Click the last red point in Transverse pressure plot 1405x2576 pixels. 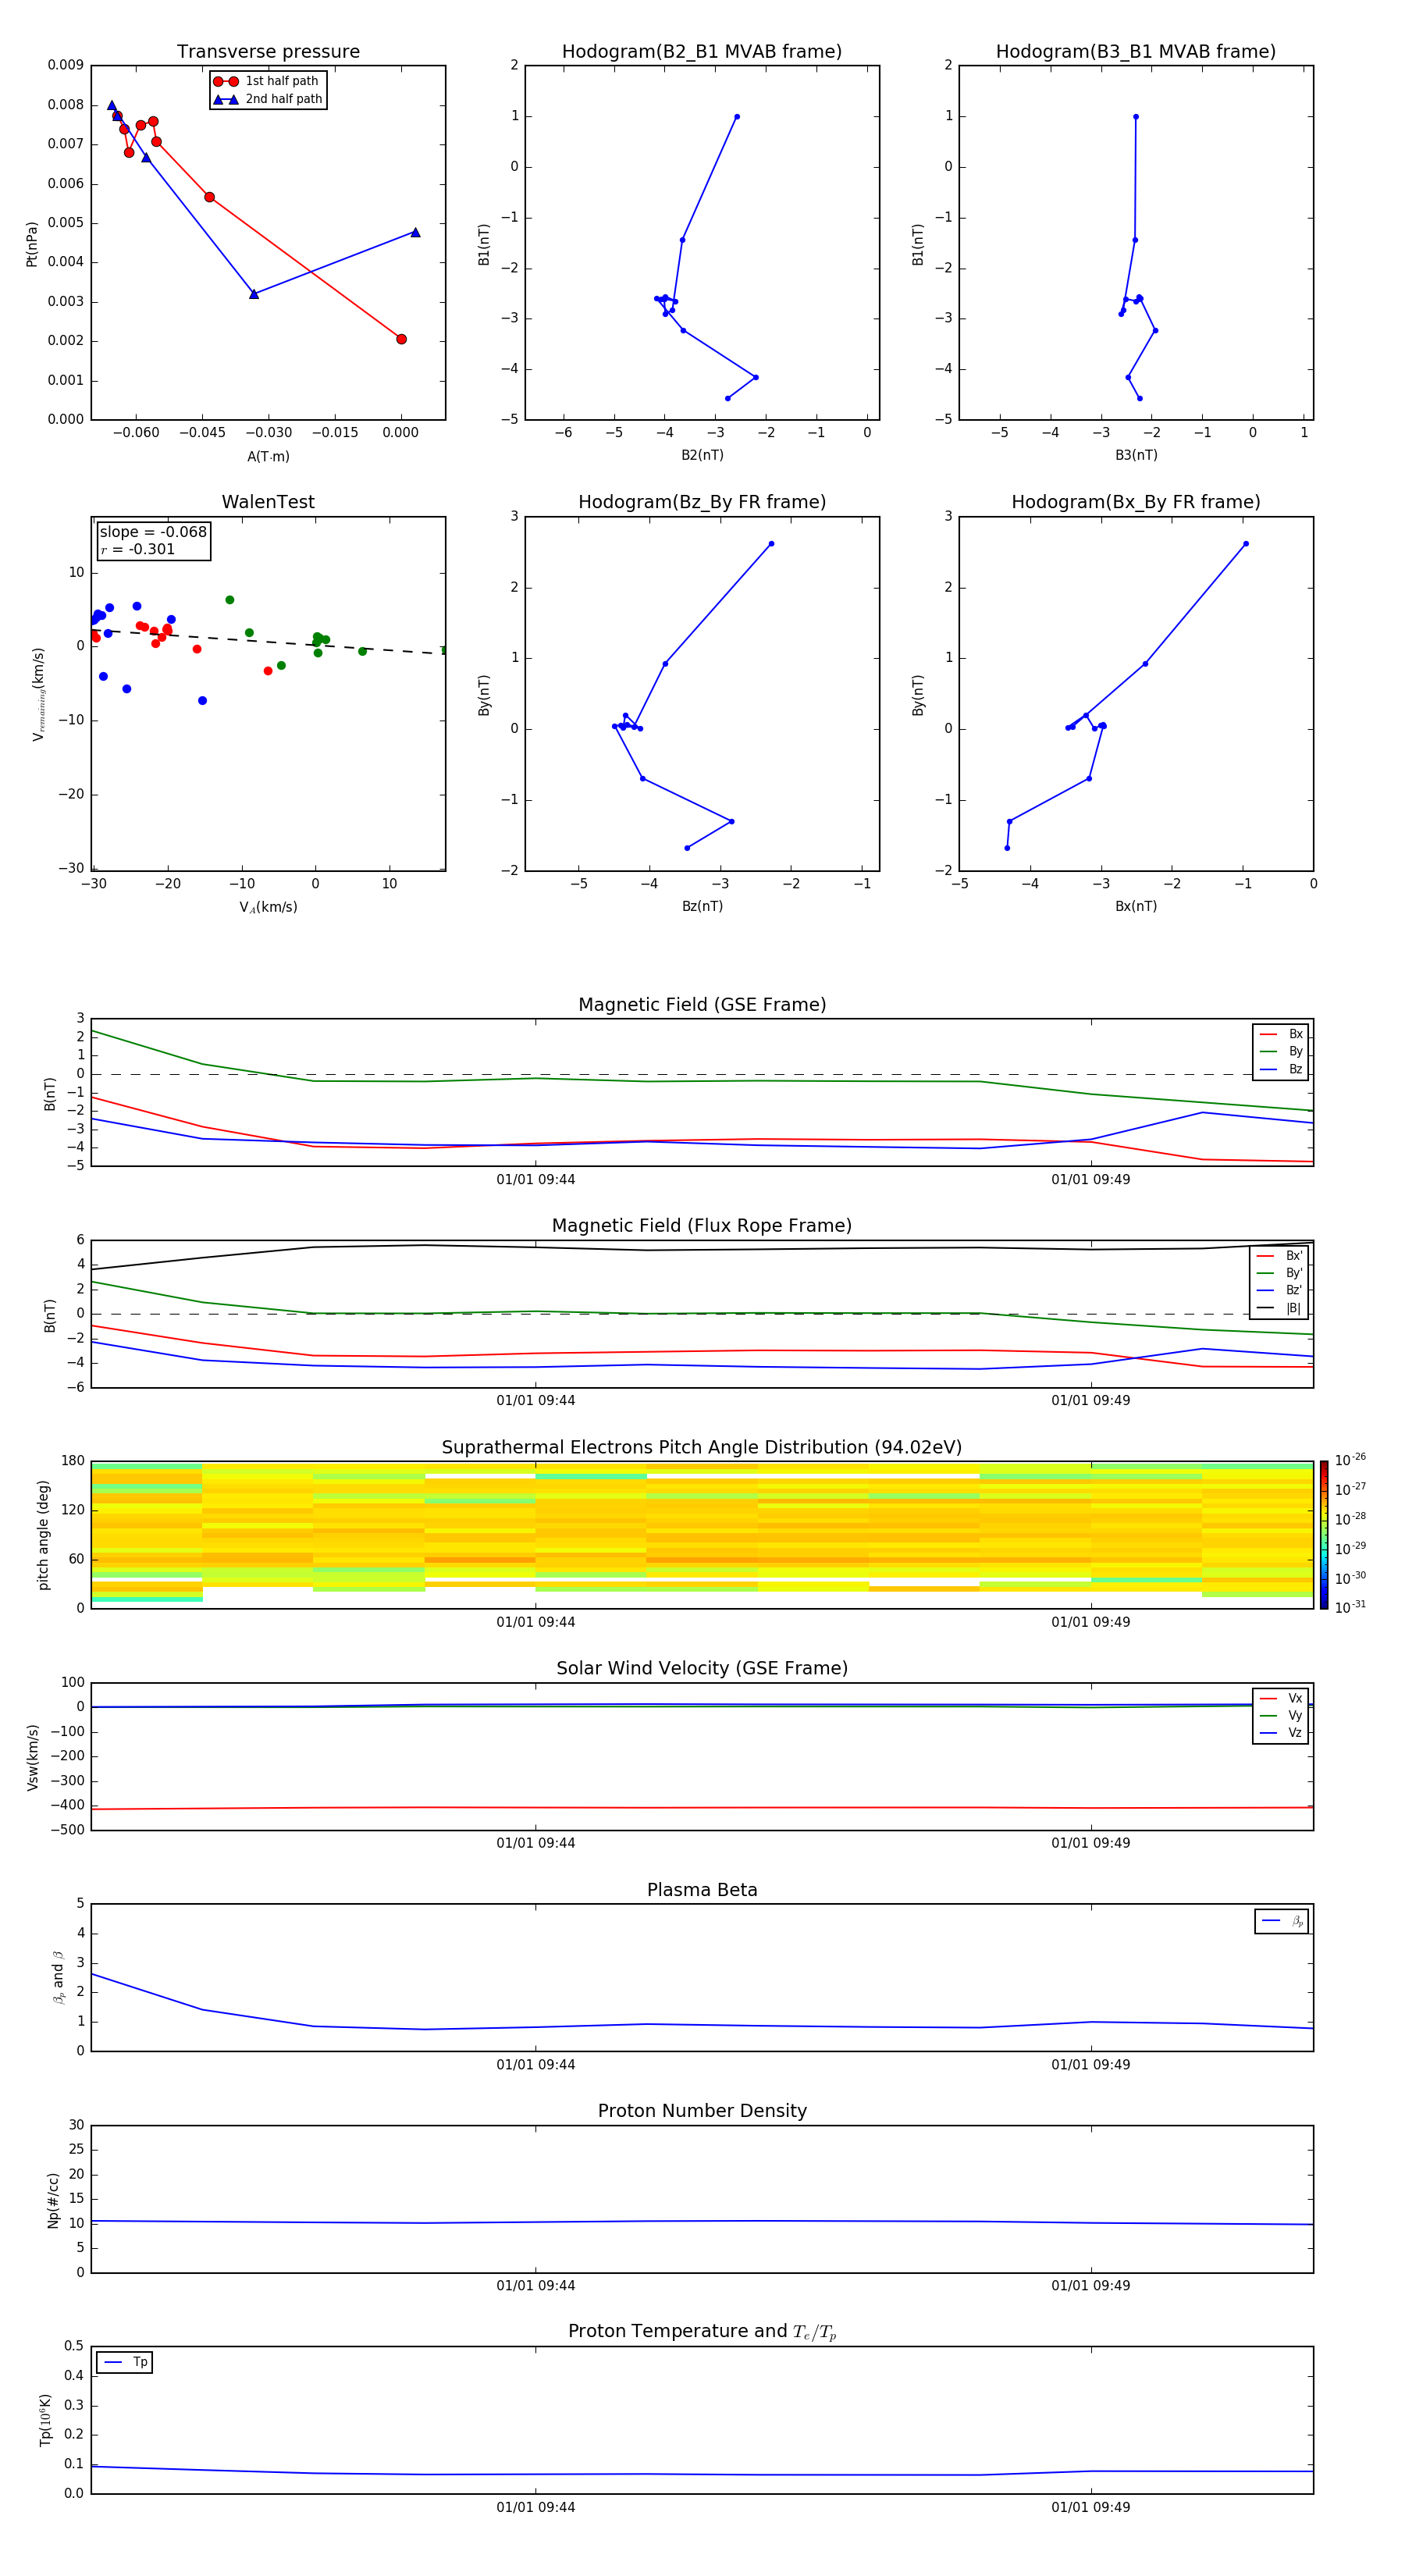tap(401, 339)
